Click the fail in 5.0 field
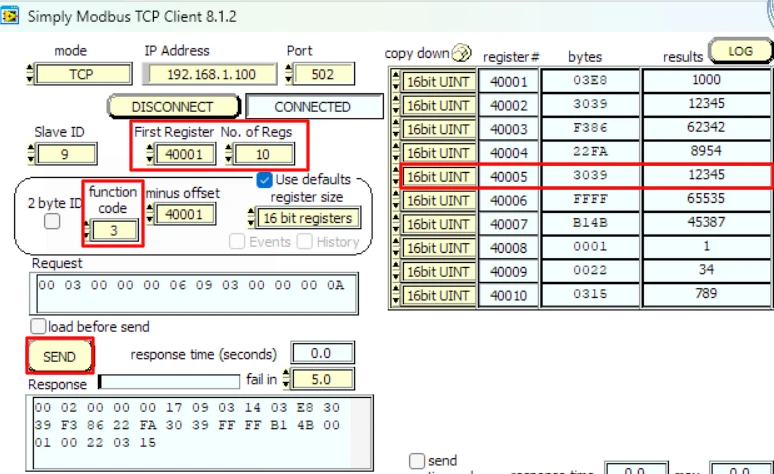This screenshot has height=474, width=774. (322, 379)
